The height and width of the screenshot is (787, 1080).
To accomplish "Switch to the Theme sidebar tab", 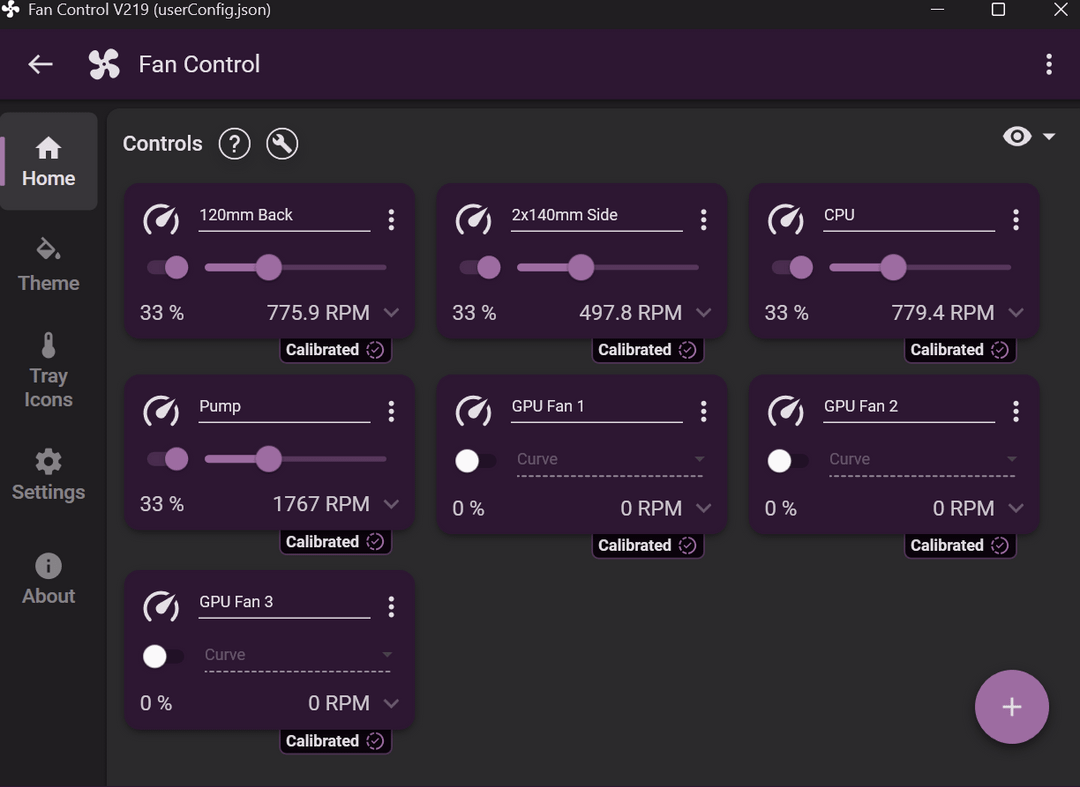I will tap(48, 266).
